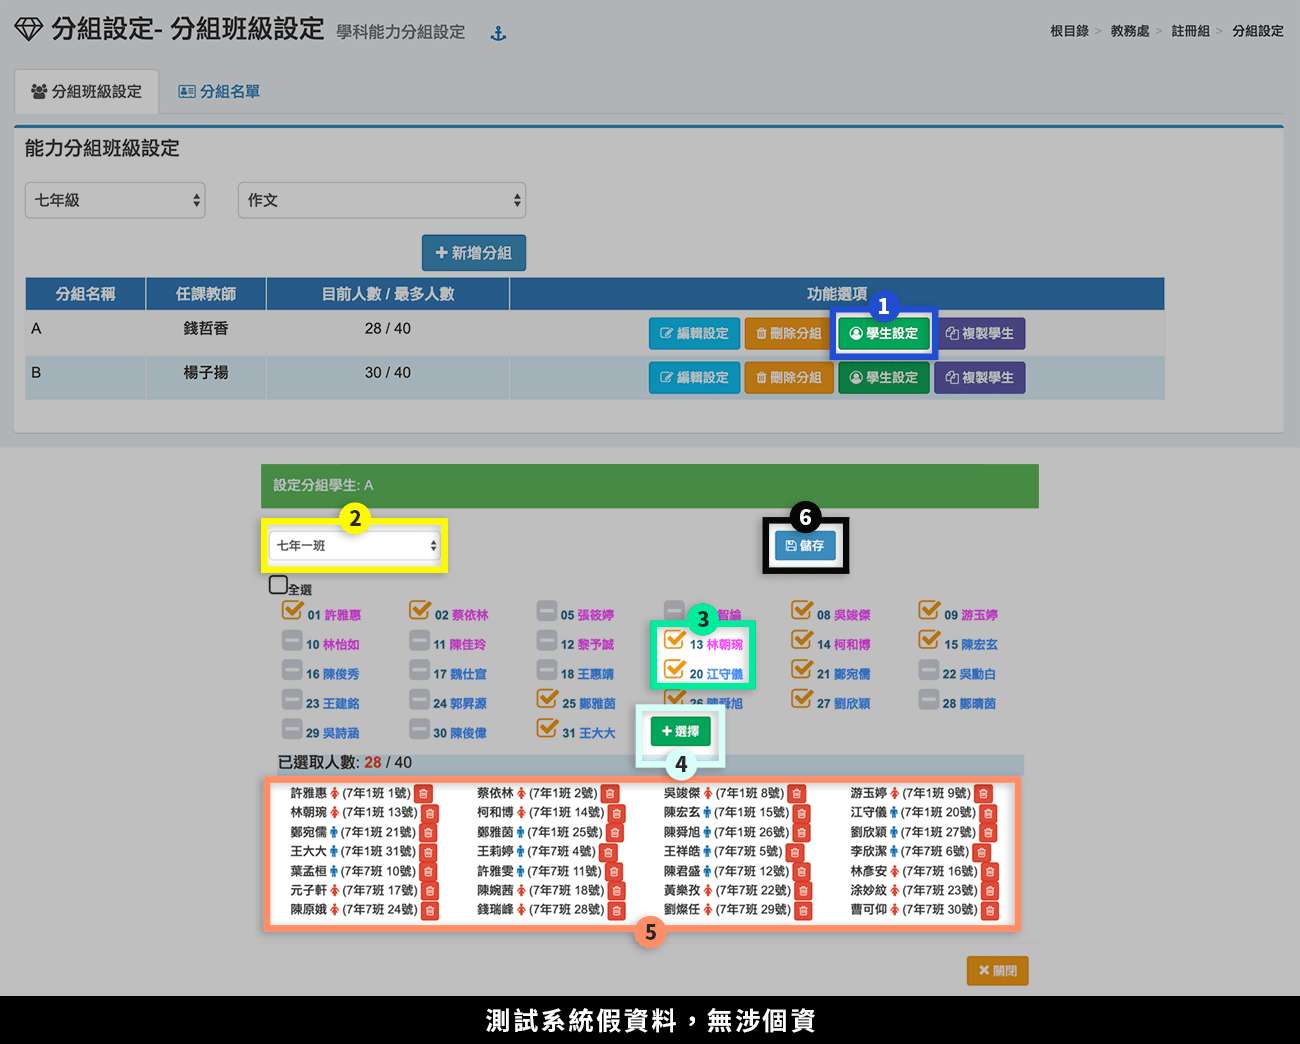
Task: Click the anchor icon beside the page title
Action: click(x=498, y=34)
